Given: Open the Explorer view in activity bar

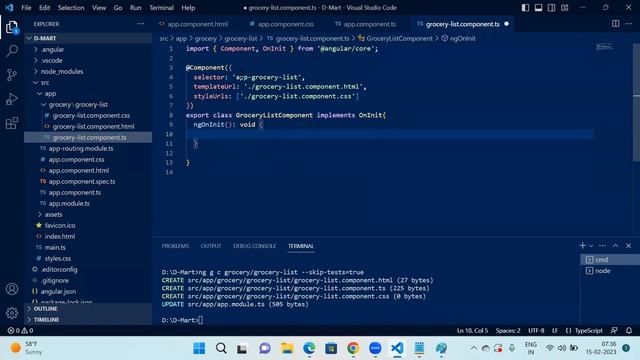Looking at the screenshot, I should pos(12,27).
